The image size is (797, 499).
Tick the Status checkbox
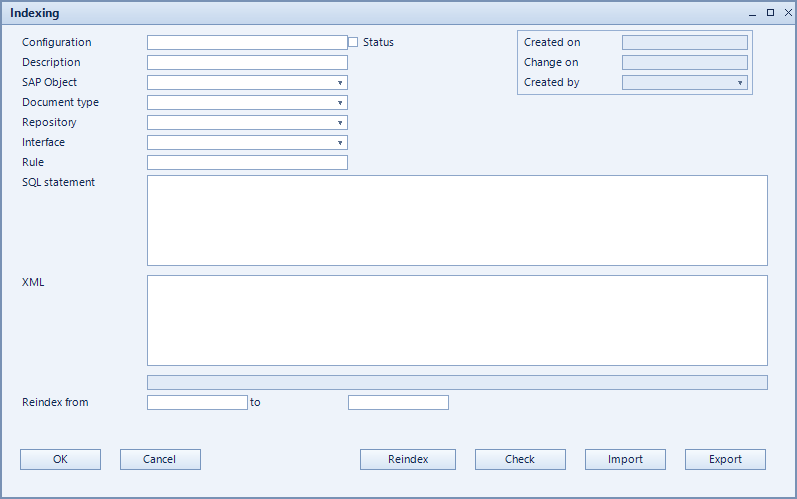coord(353,42)
